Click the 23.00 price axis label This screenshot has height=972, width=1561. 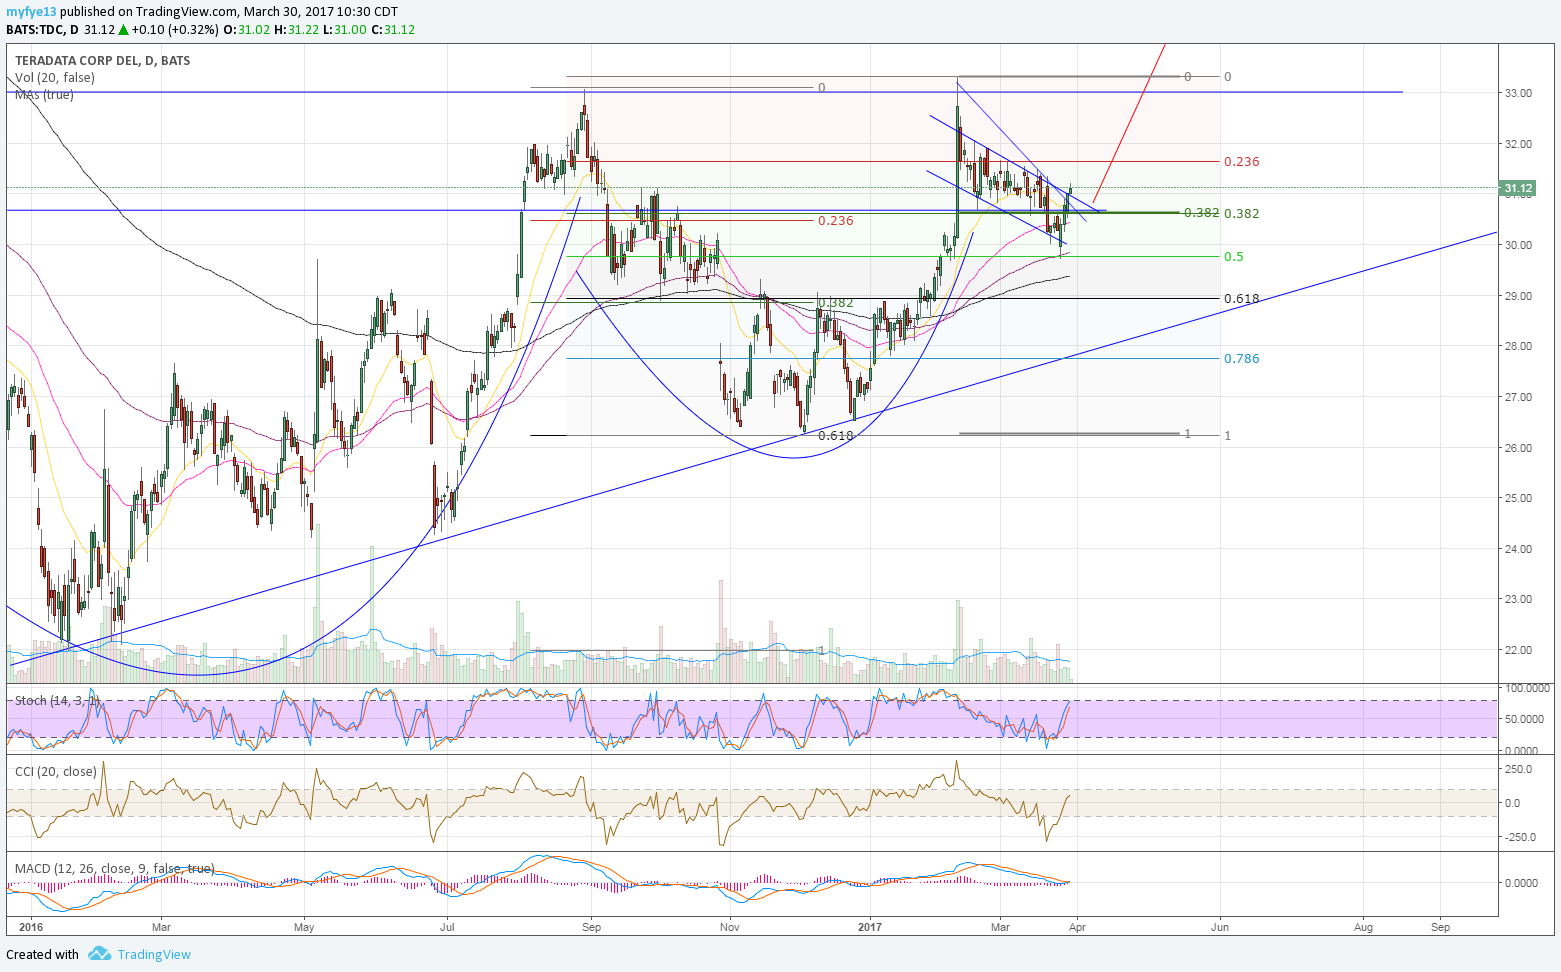tap(1518, 599)
